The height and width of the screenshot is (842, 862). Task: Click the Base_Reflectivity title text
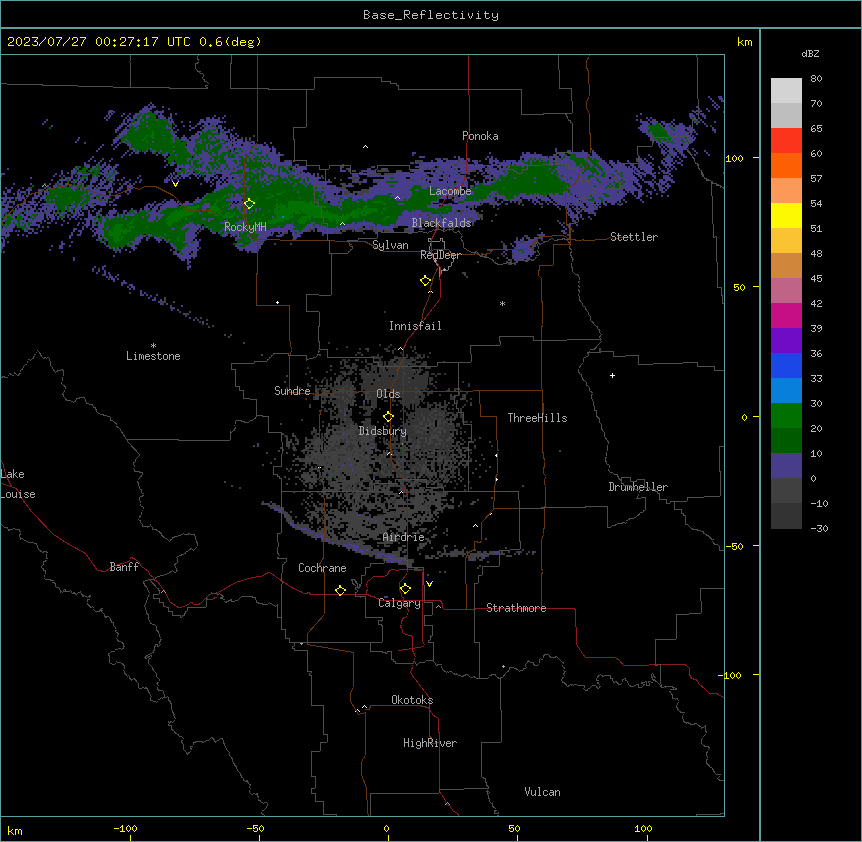tap(431, 15)
